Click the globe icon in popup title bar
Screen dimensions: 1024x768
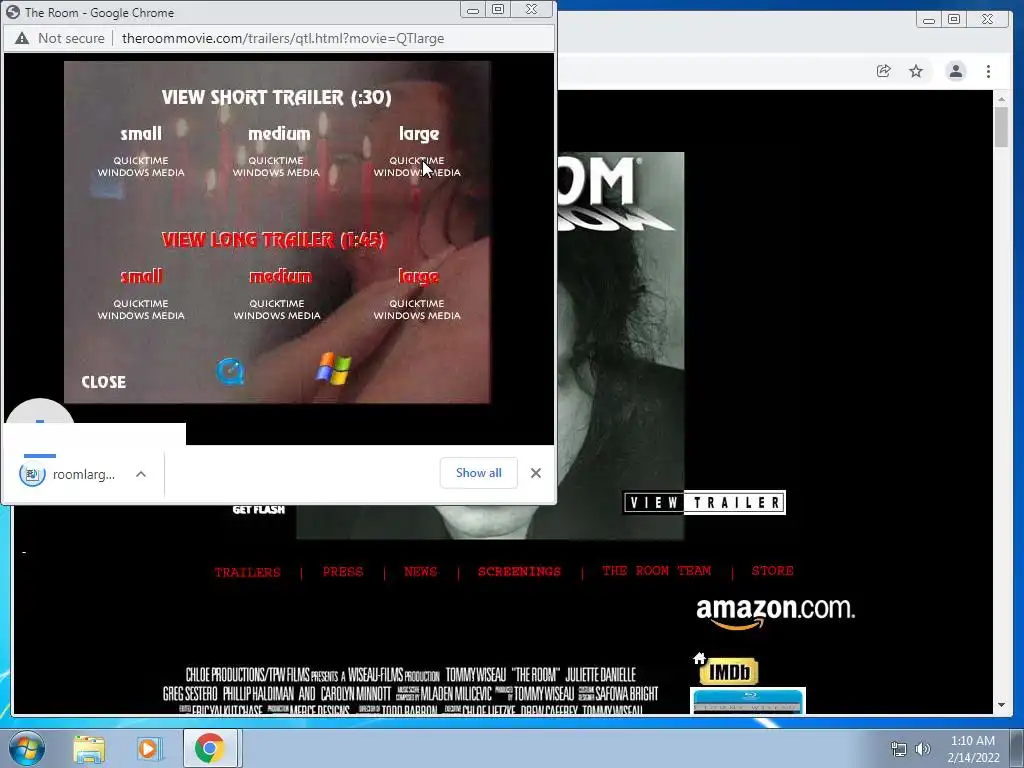point(12,12)
